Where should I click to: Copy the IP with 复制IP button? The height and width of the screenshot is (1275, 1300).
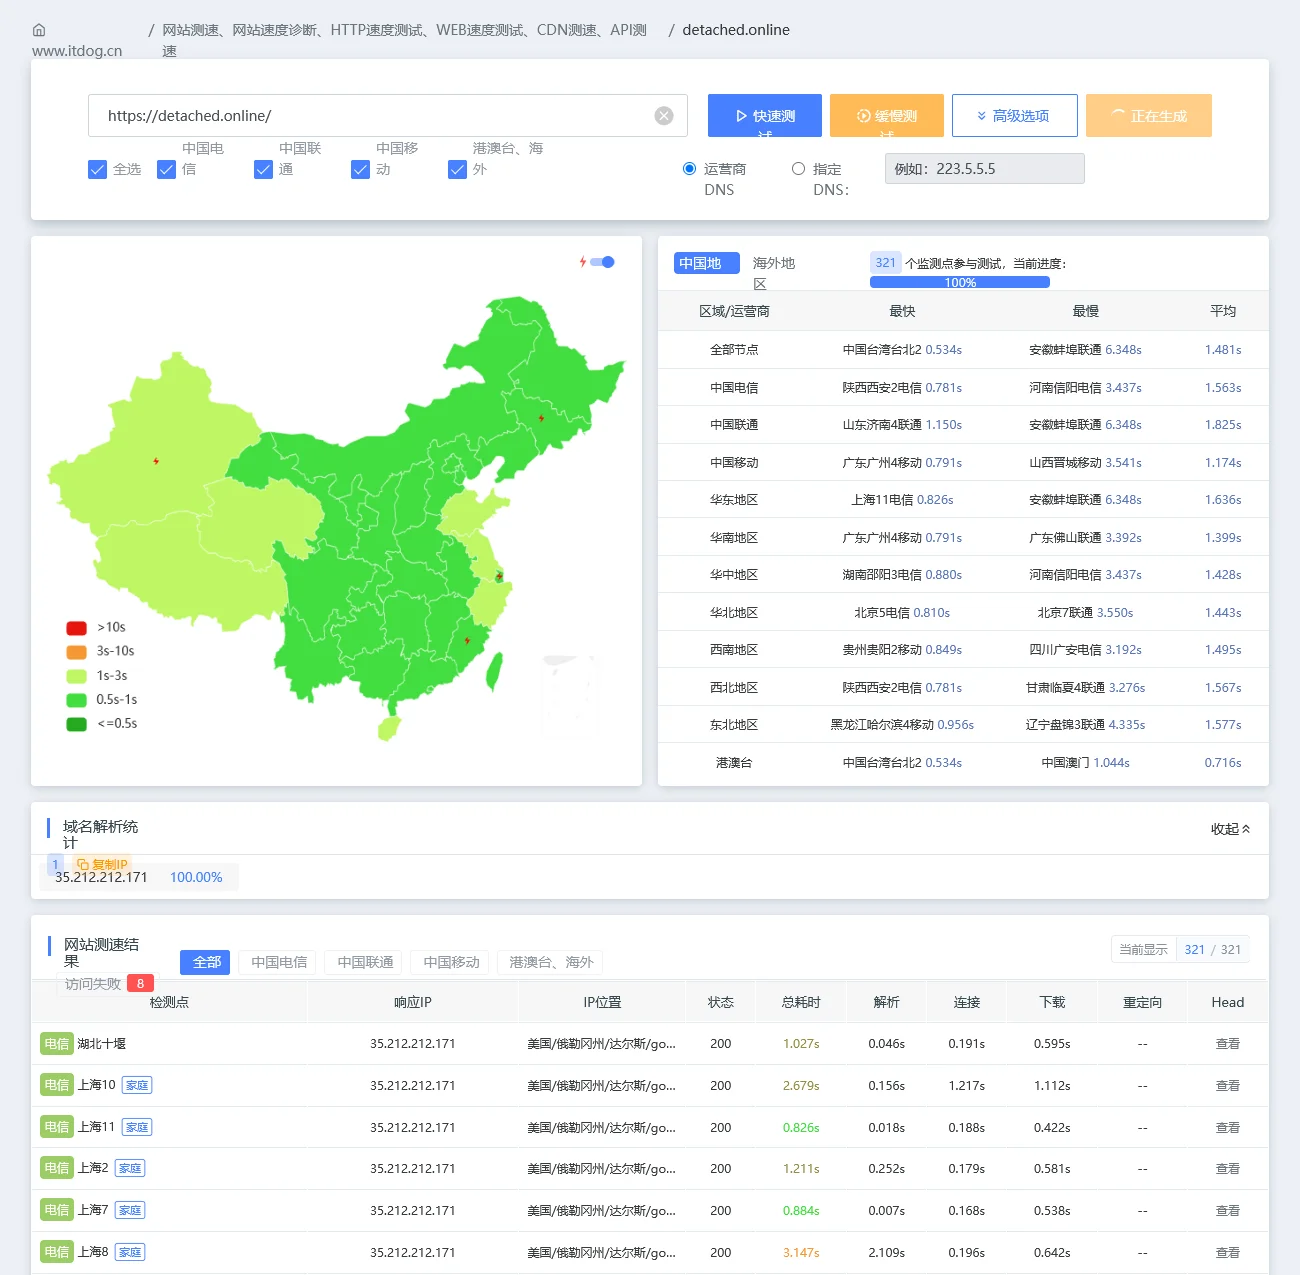click(102, 864)
